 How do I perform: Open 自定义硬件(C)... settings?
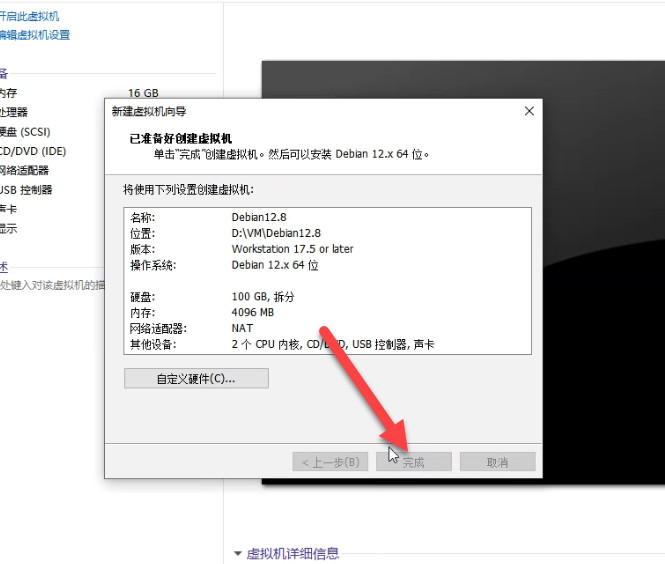pyautogui.click(x=196, y=379)
